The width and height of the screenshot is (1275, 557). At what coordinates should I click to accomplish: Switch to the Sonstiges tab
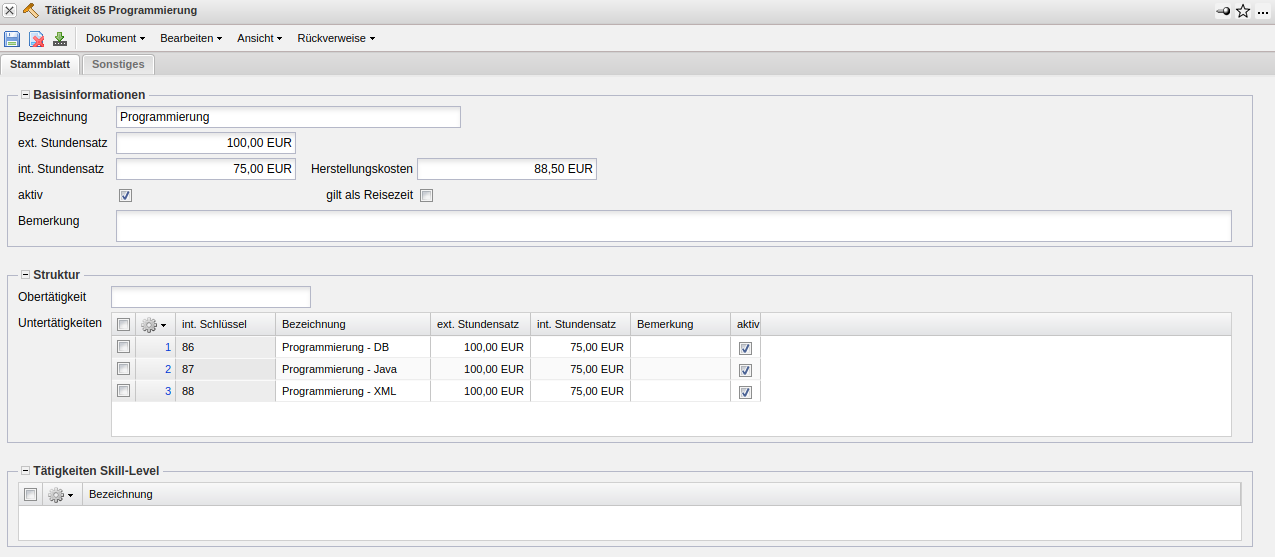pyautogui.click(x=118, y=64)
